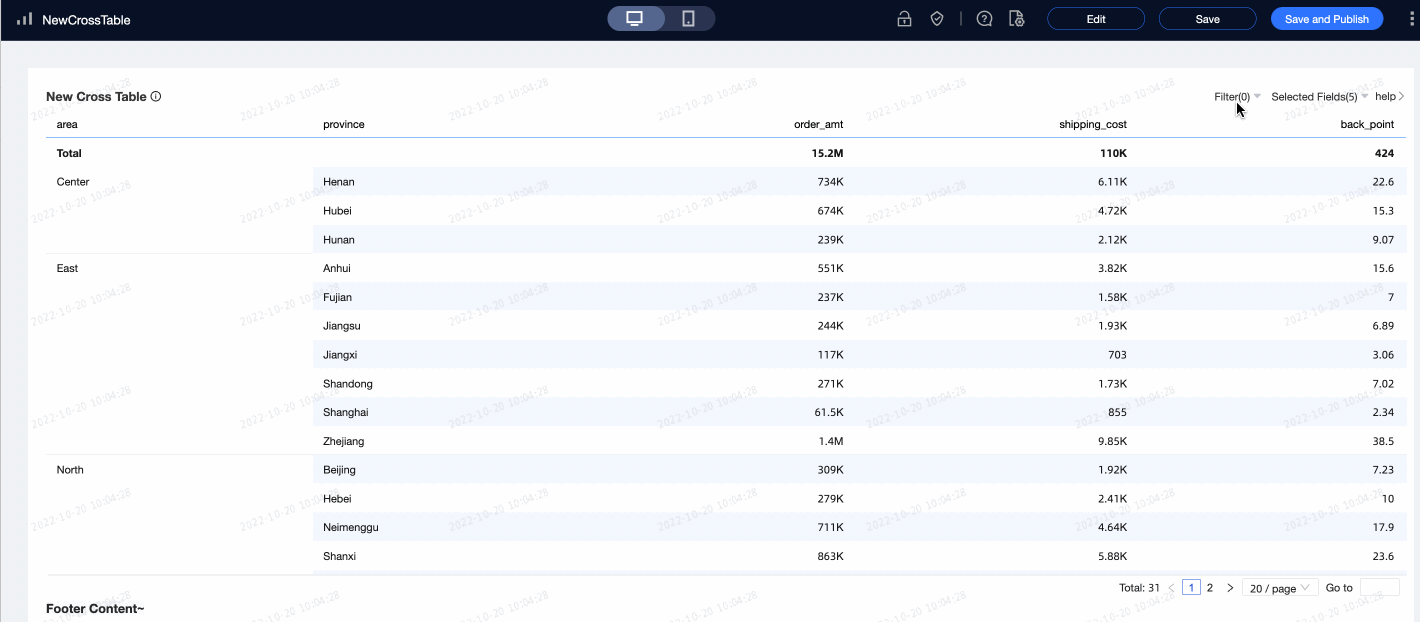Expand the Filter(0) dropdown
1420x622 pixels.
click(1238, 97)
